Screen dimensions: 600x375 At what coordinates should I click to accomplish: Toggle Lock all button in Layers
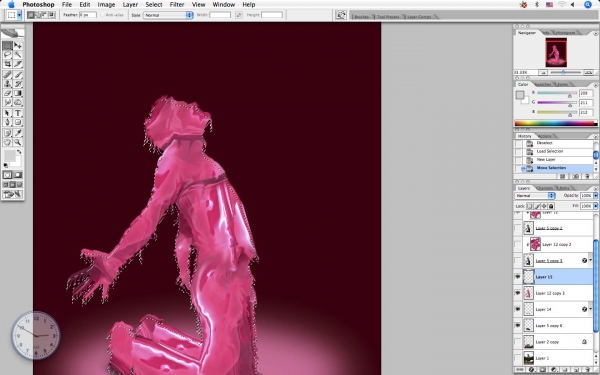(x=551, y=206)
